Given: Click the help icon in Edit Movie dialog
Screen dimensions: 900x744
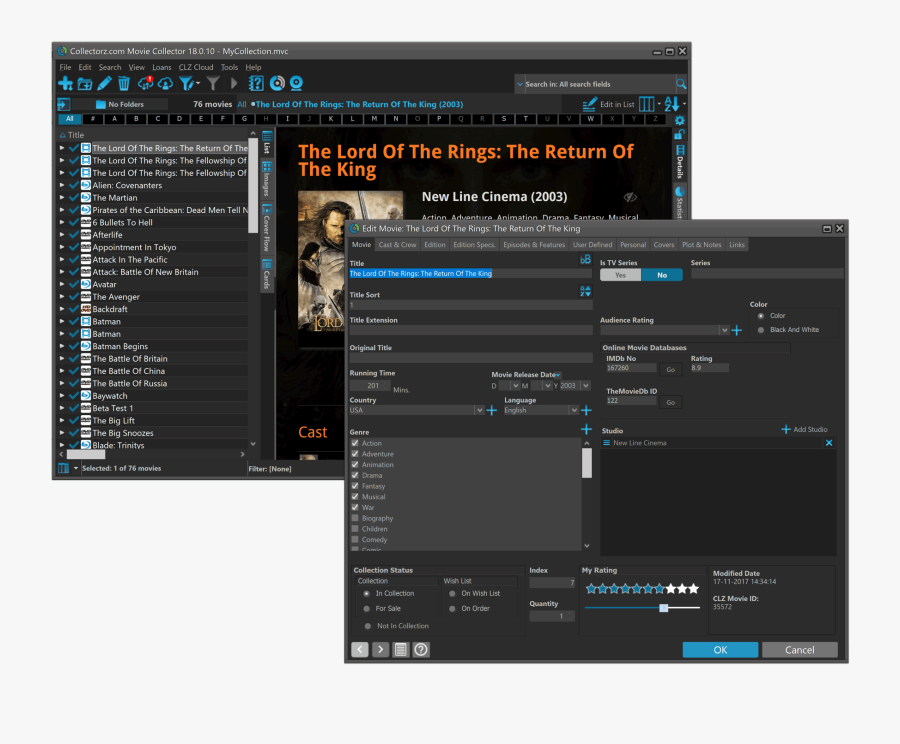Looking at the screenshot, I should tap(421, 649).
